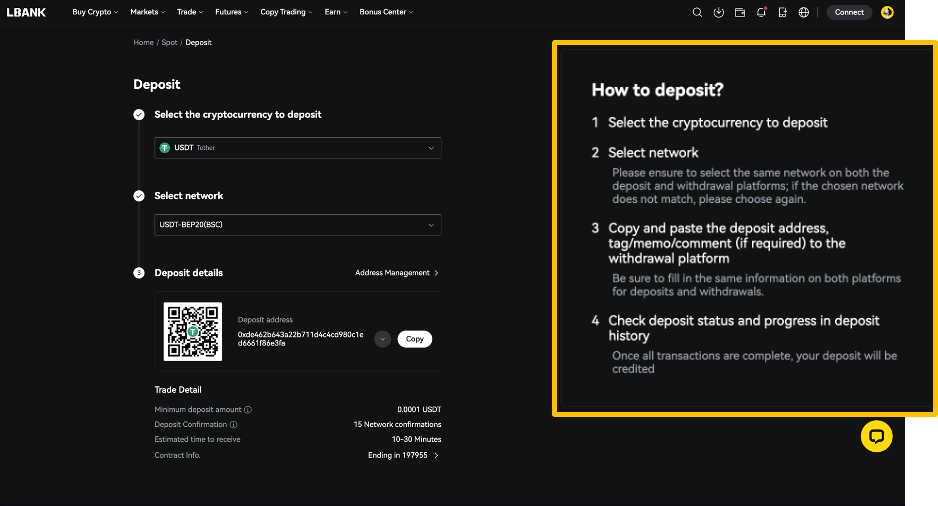Click the 'Deposit details' step title

188,273
